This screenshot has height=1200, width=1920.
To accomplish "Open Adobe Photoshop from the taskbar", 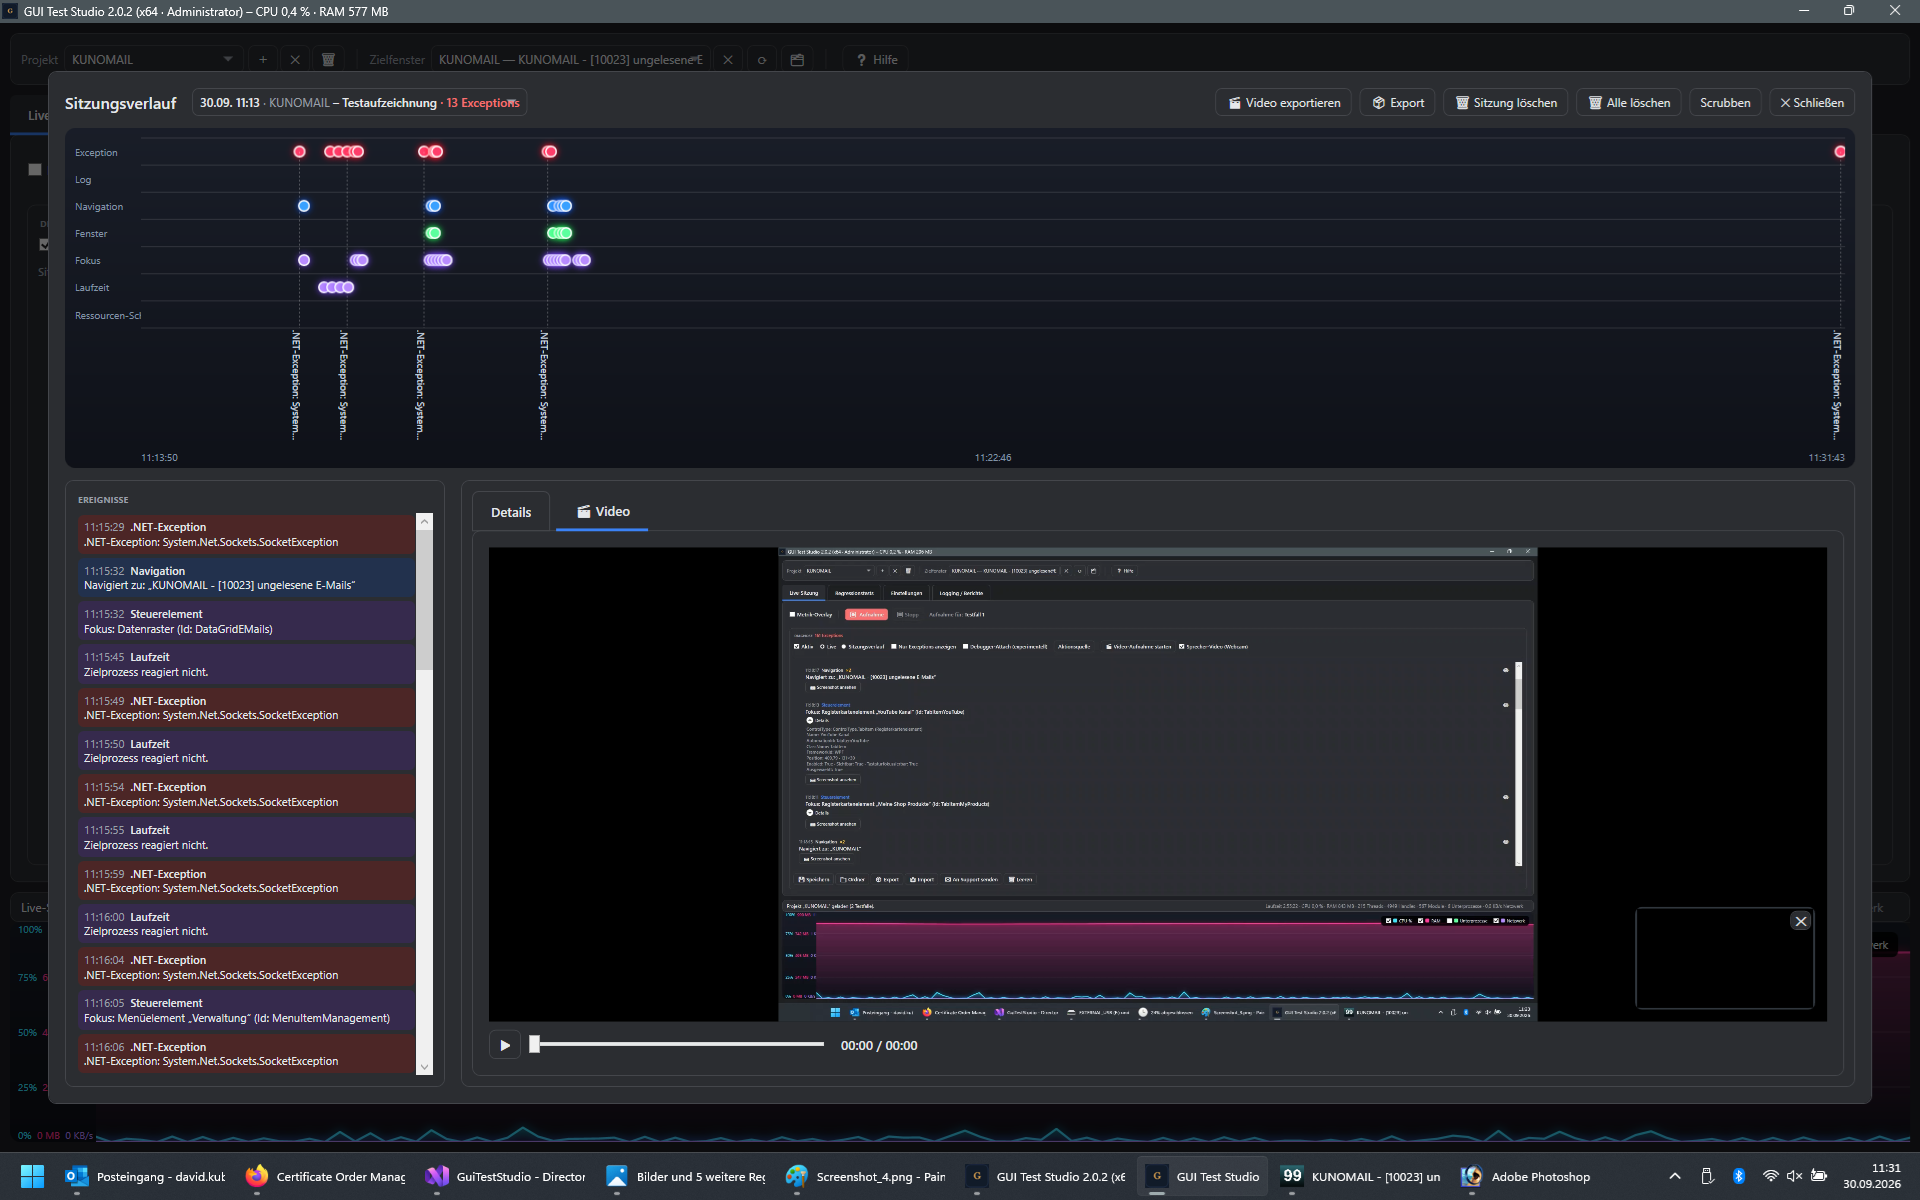I will (1526, 1177).
